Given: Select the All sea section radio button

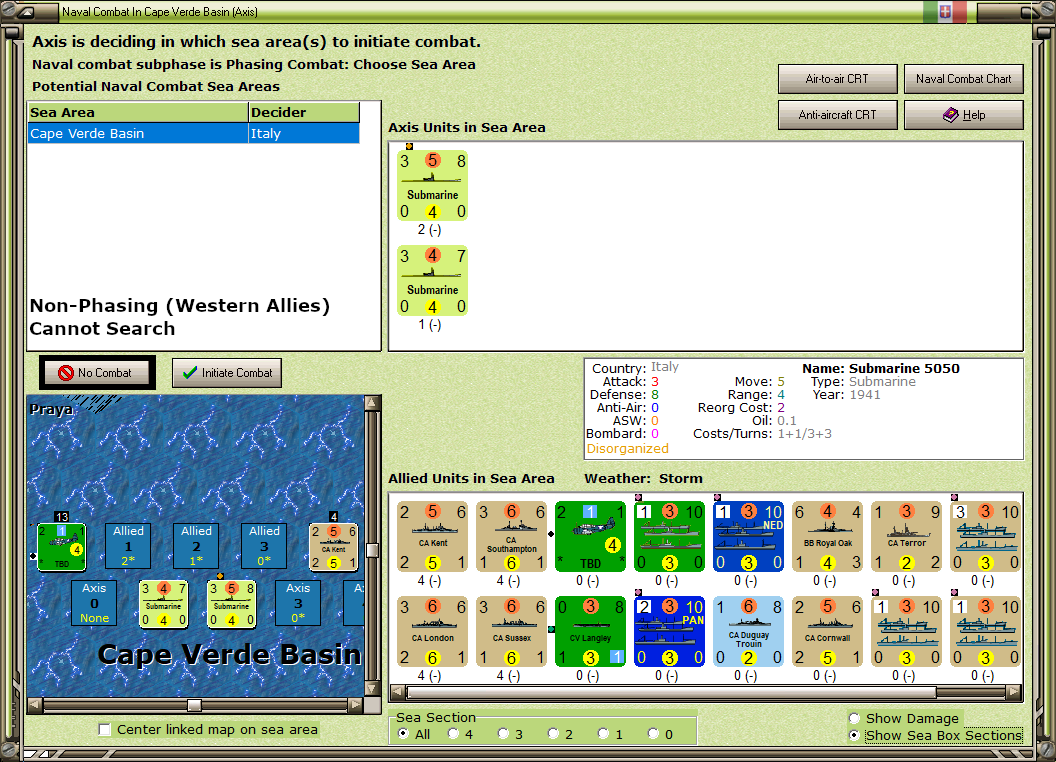Looking at the screenshot, I should [x=403, y=734].
